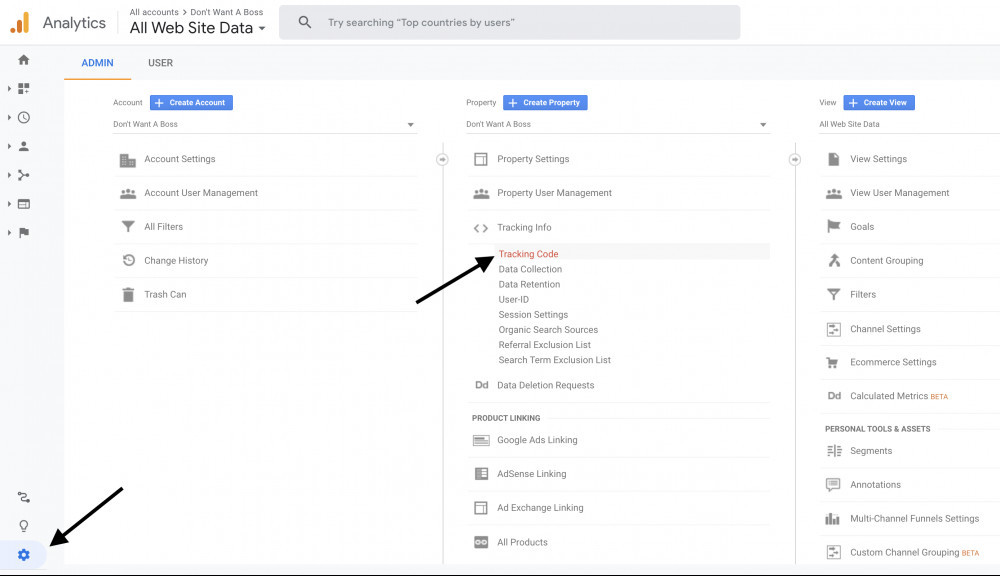Go to Home via house icon
Image resolution: width=1000 pixels, height=576 pixels.
pyautogui.click(x=24, y=60)
